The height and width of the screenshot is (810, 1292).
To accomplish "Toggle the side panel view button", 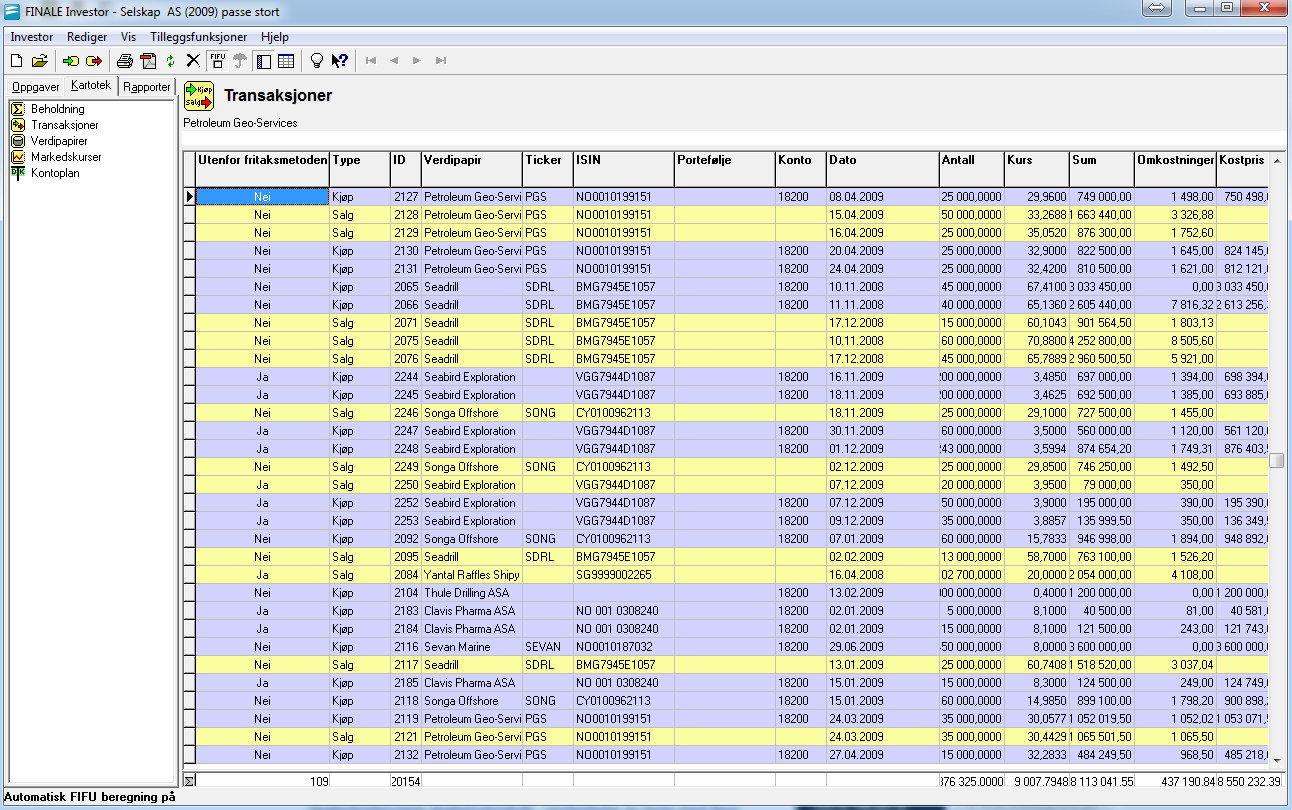I will point(263,61).
